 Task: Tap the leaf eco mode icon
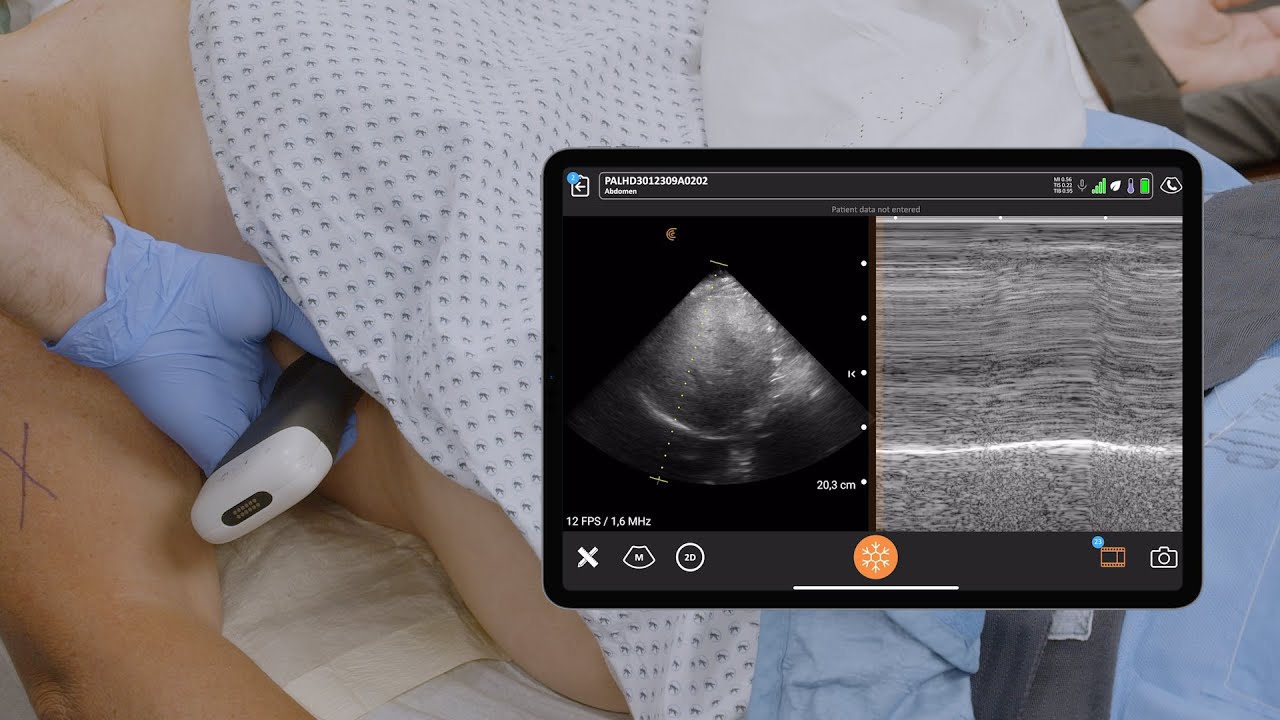click(1115, 186)
